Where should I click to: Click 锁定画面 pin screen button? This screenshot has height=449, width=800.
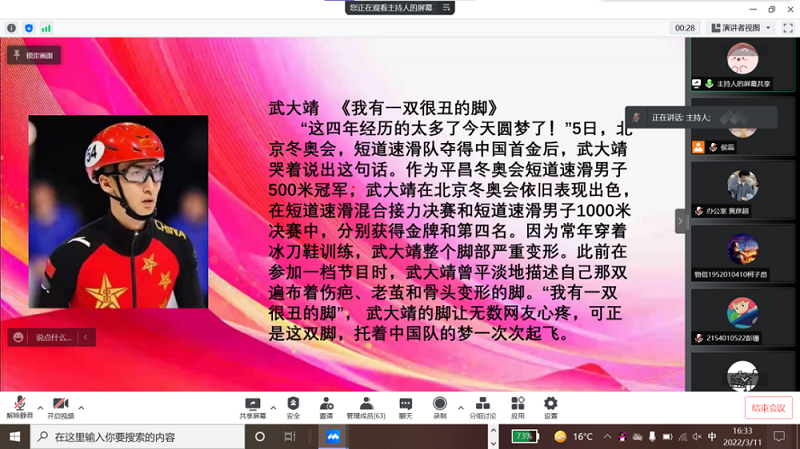point(34,55)
